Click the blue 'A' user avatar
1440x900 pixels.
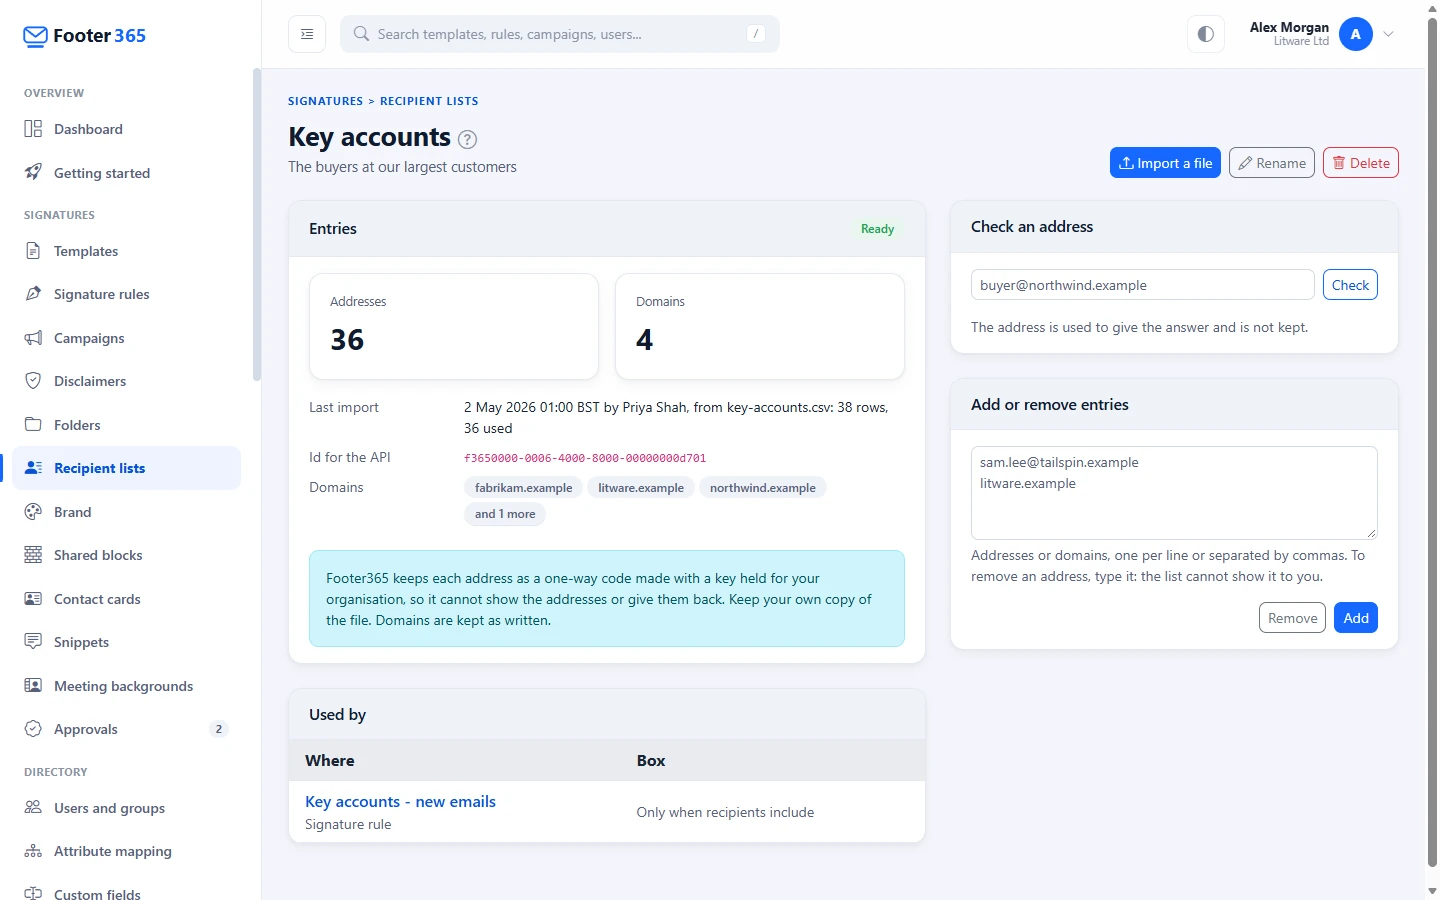pyautogui.click(x=1356, y=34)
